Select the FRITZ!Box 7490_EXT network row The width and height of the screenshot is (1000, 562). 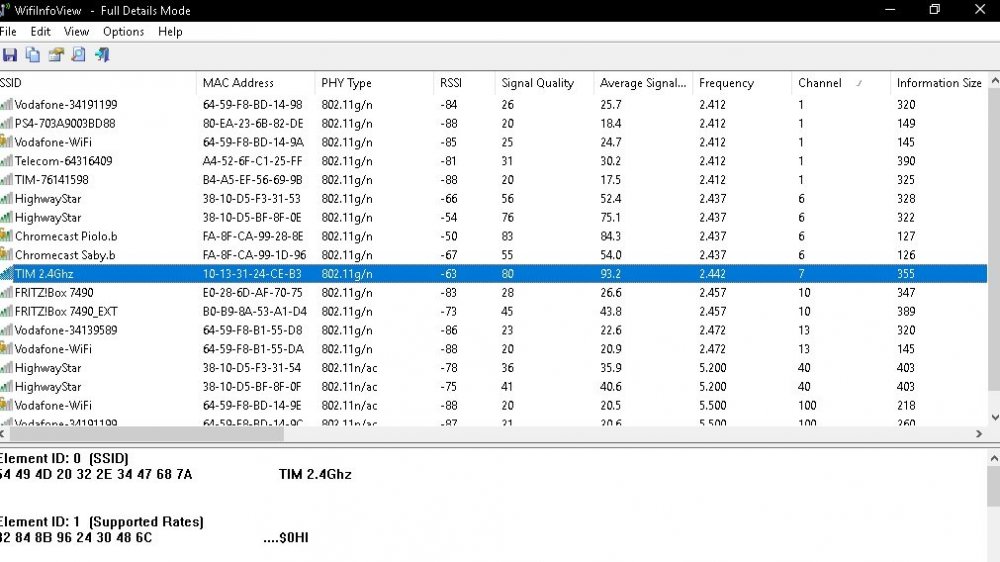(x=494, y=311)
